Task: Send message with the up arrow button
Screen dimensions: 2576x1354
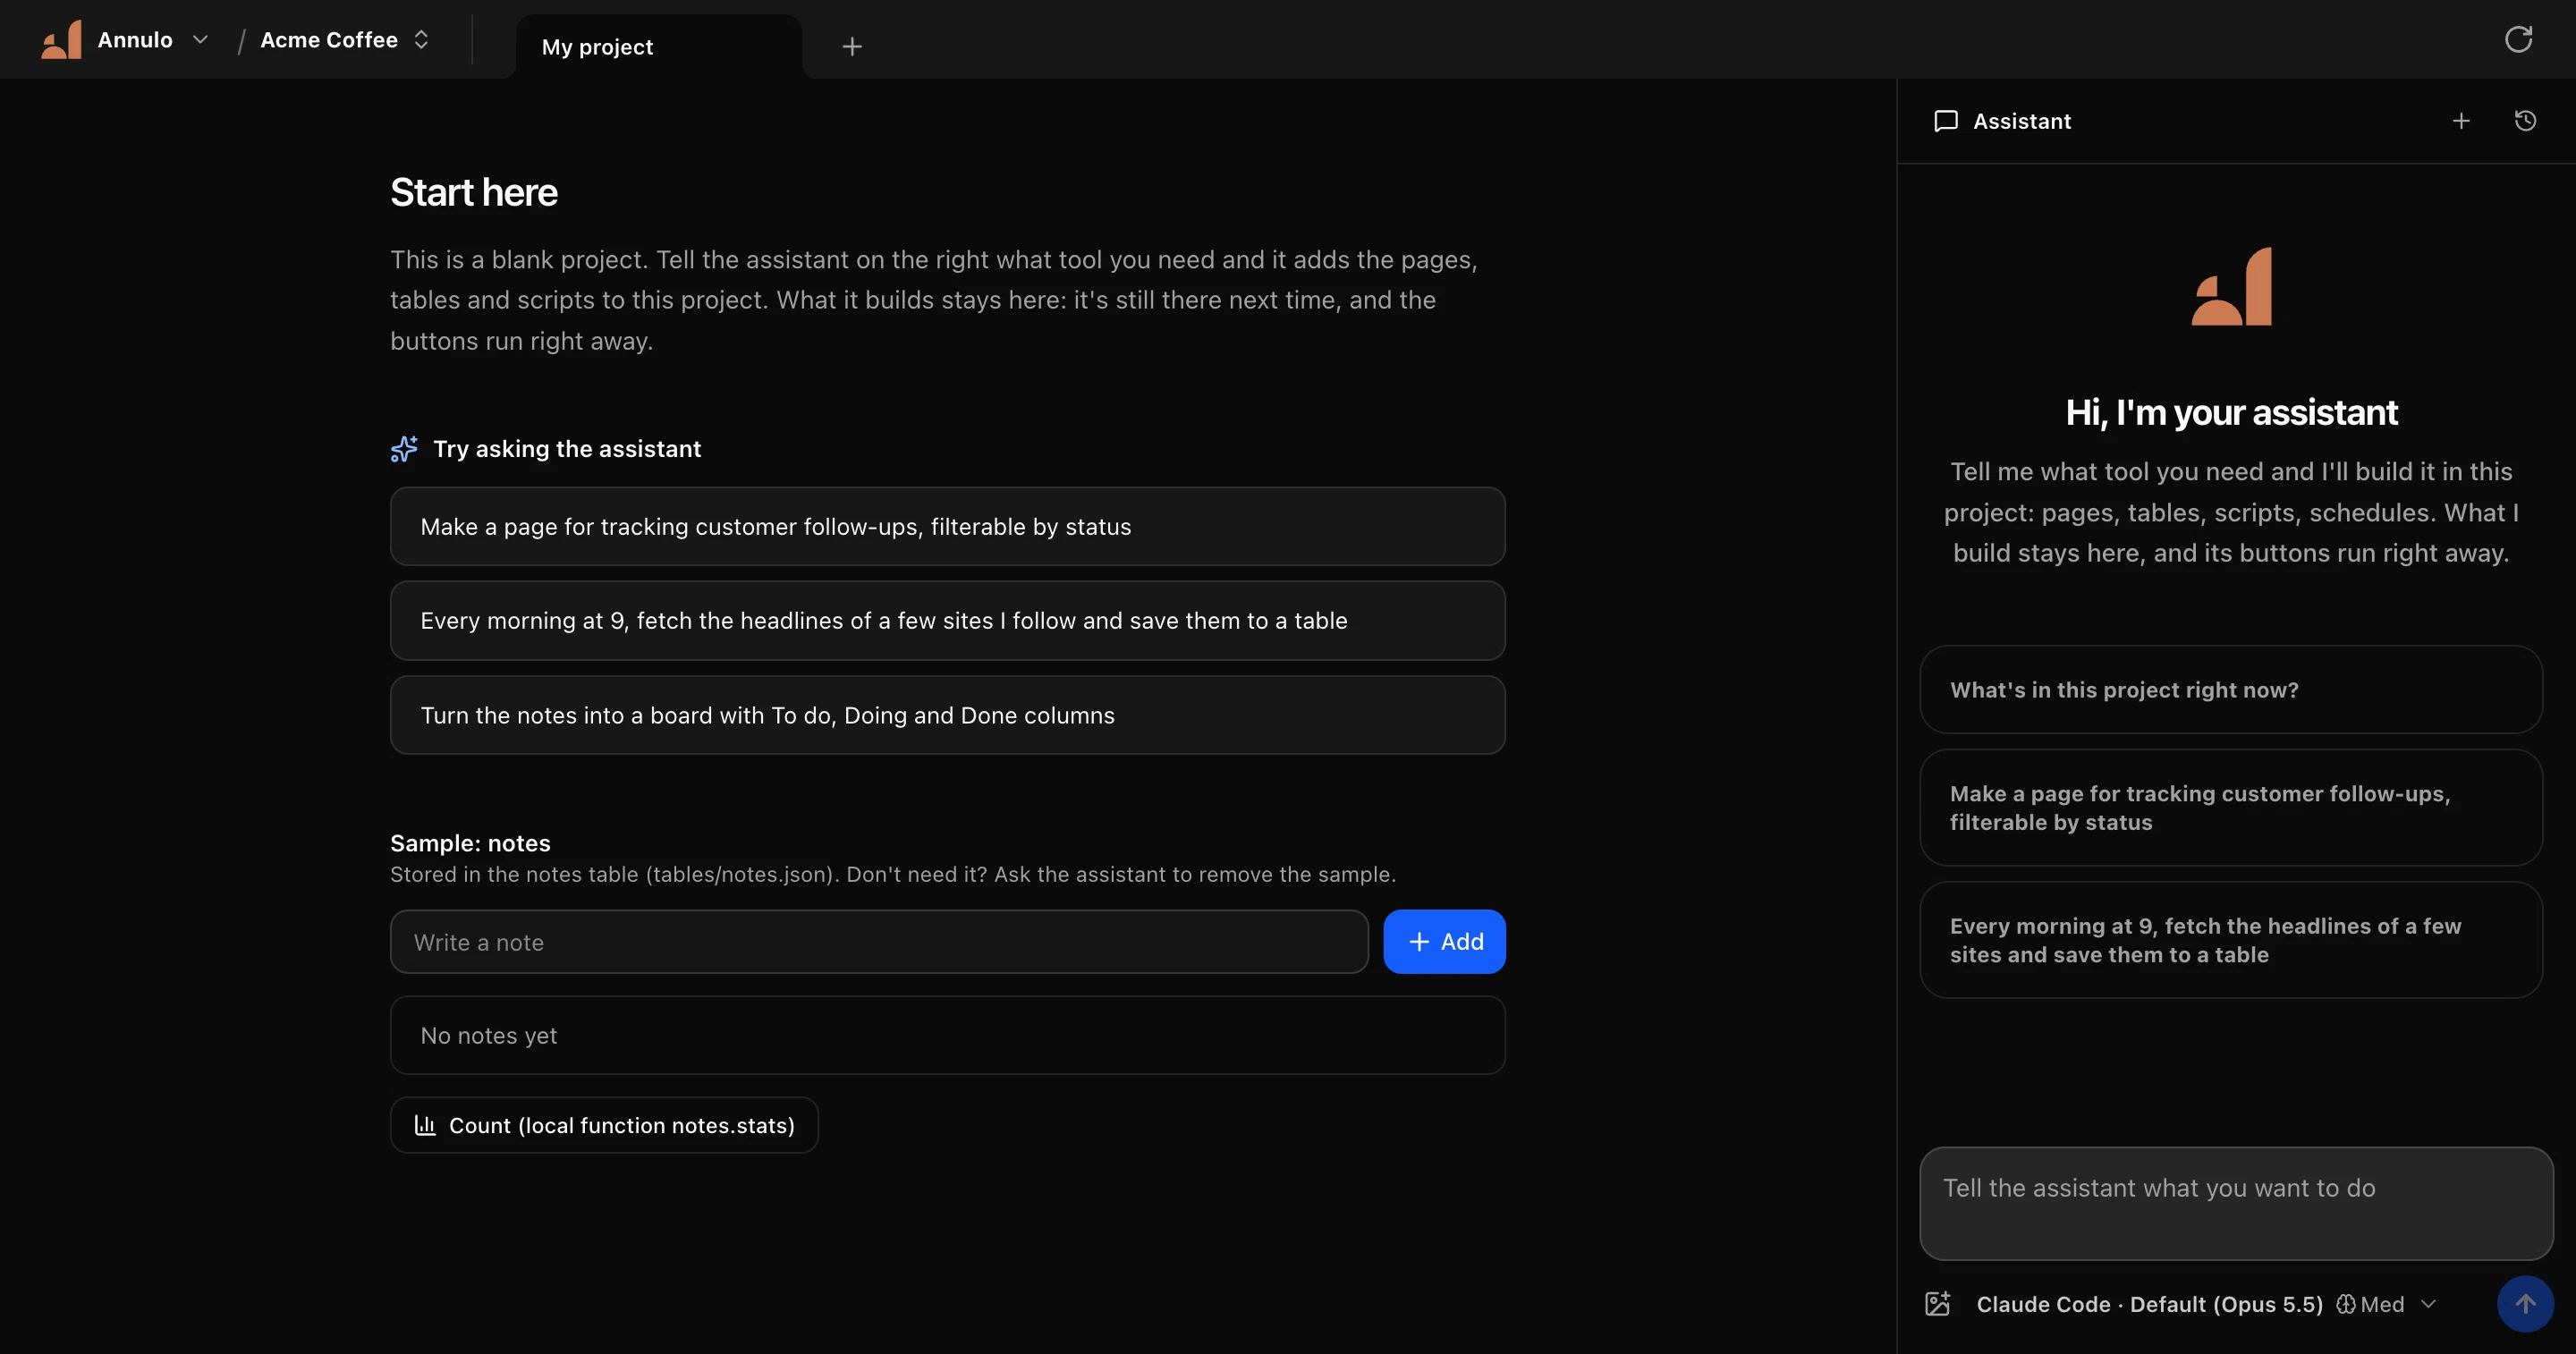Action: (x=2525, y=1304)
